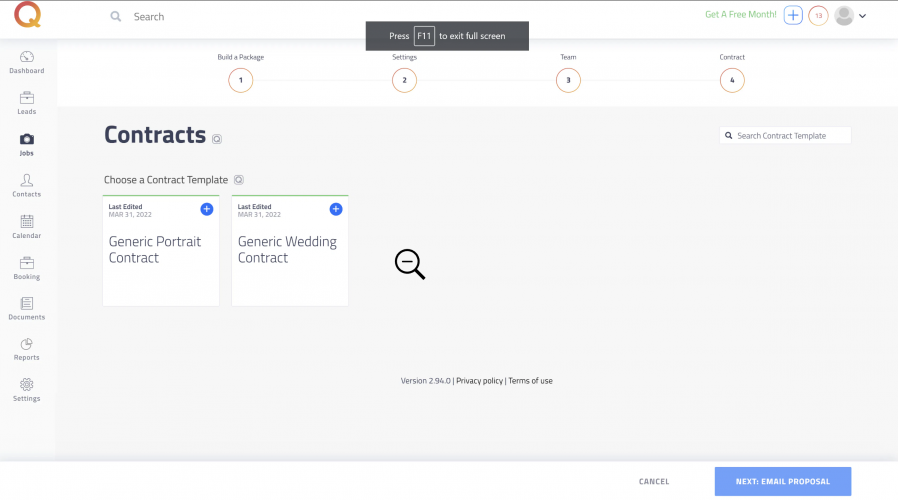Open the Documents section
The width and height of the screenshot is (898, 500).
pos(27,308)
